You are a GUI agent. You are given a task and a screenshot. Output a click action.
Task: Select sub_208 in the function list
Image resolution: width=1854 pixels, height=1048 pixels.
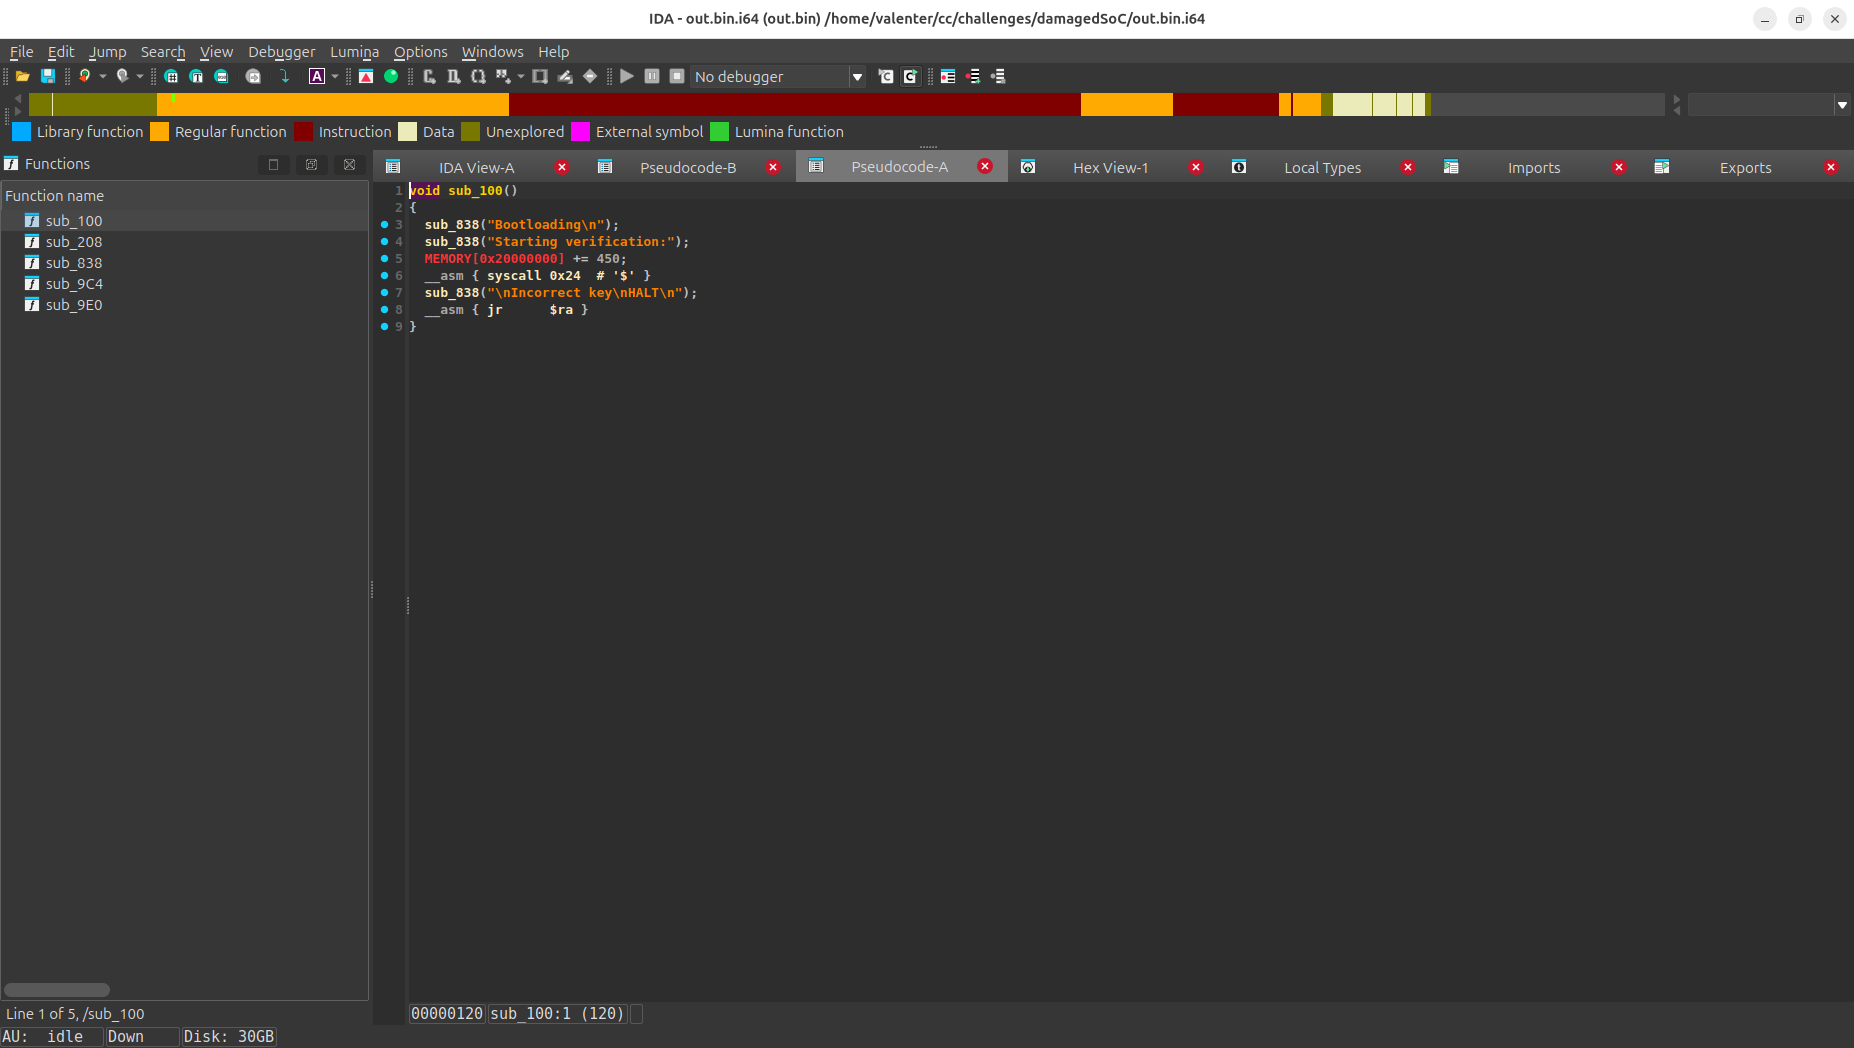point(184,242)
